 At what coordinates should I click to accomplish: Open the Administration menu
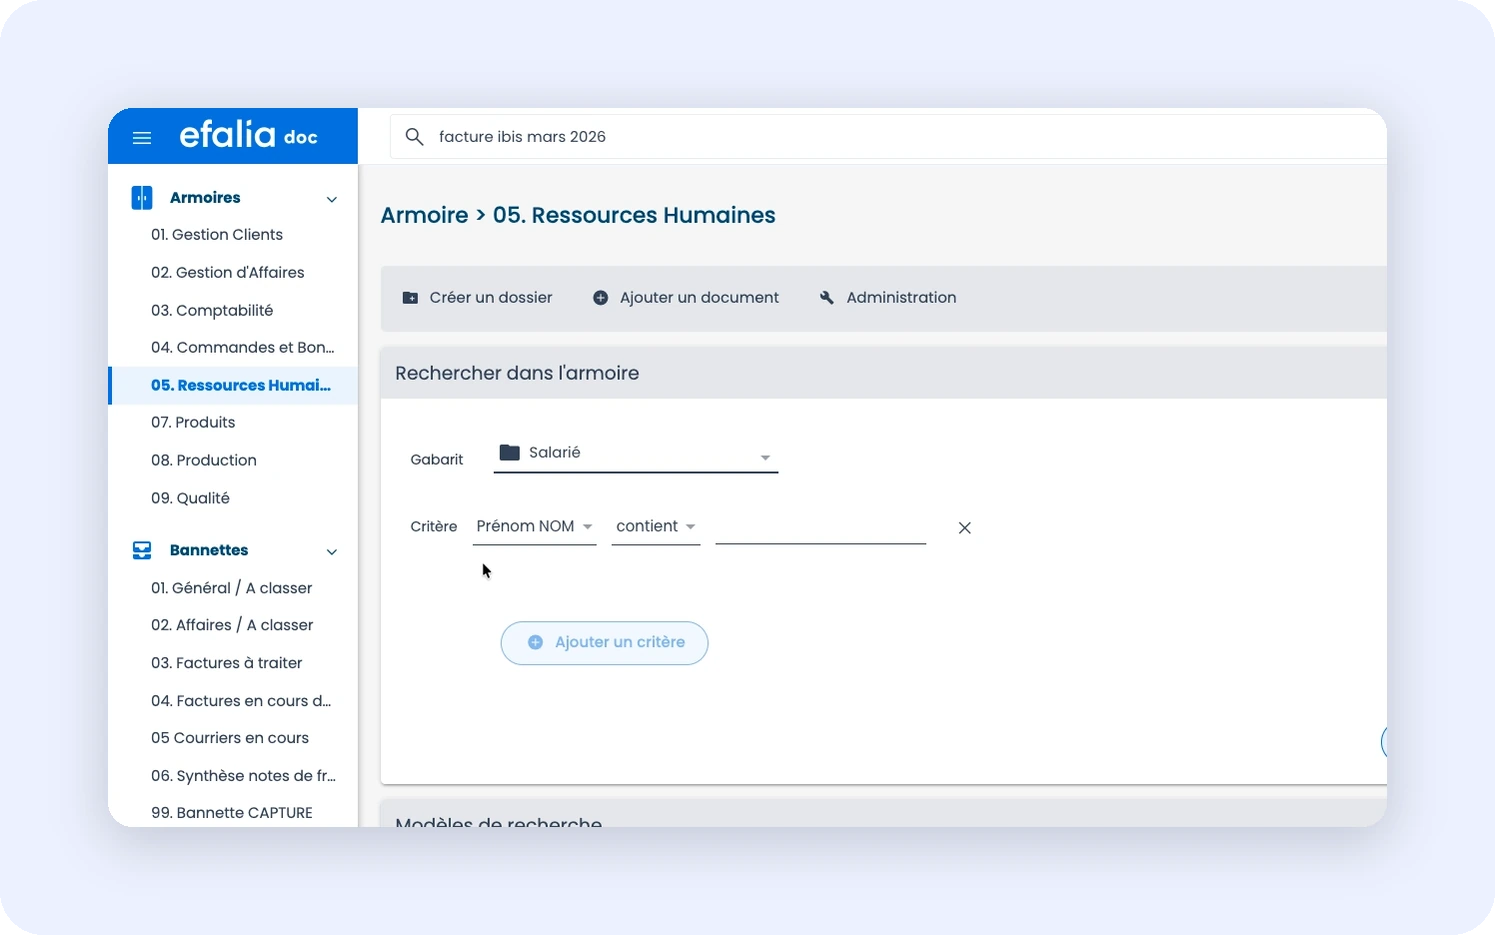pos(888,298)
